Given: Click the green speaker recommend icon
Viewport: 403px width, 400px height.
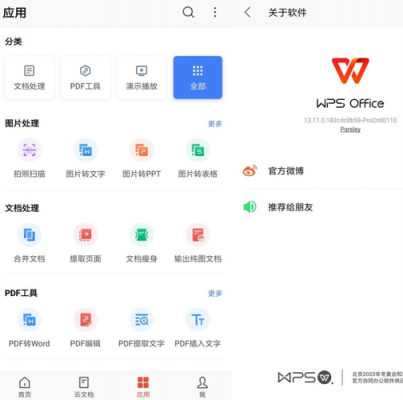Looking at the screenshot, I should tap(250, 207).
